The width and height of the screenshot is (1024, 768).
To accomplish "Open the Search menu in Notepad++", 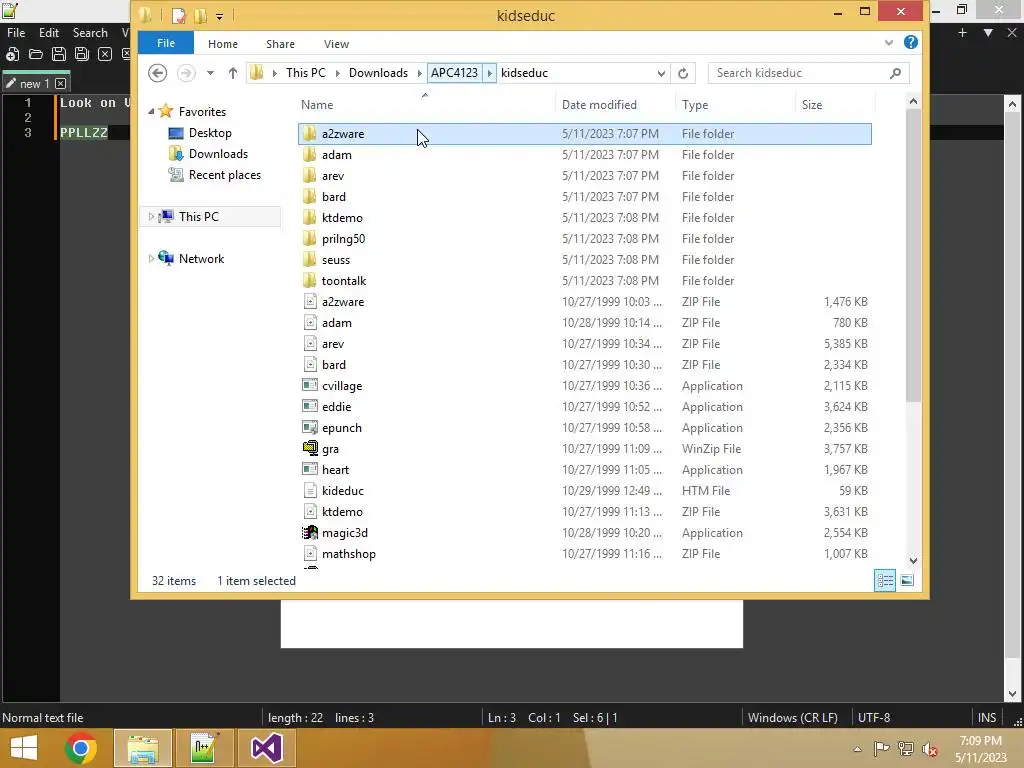I will [x=90, y=33].
